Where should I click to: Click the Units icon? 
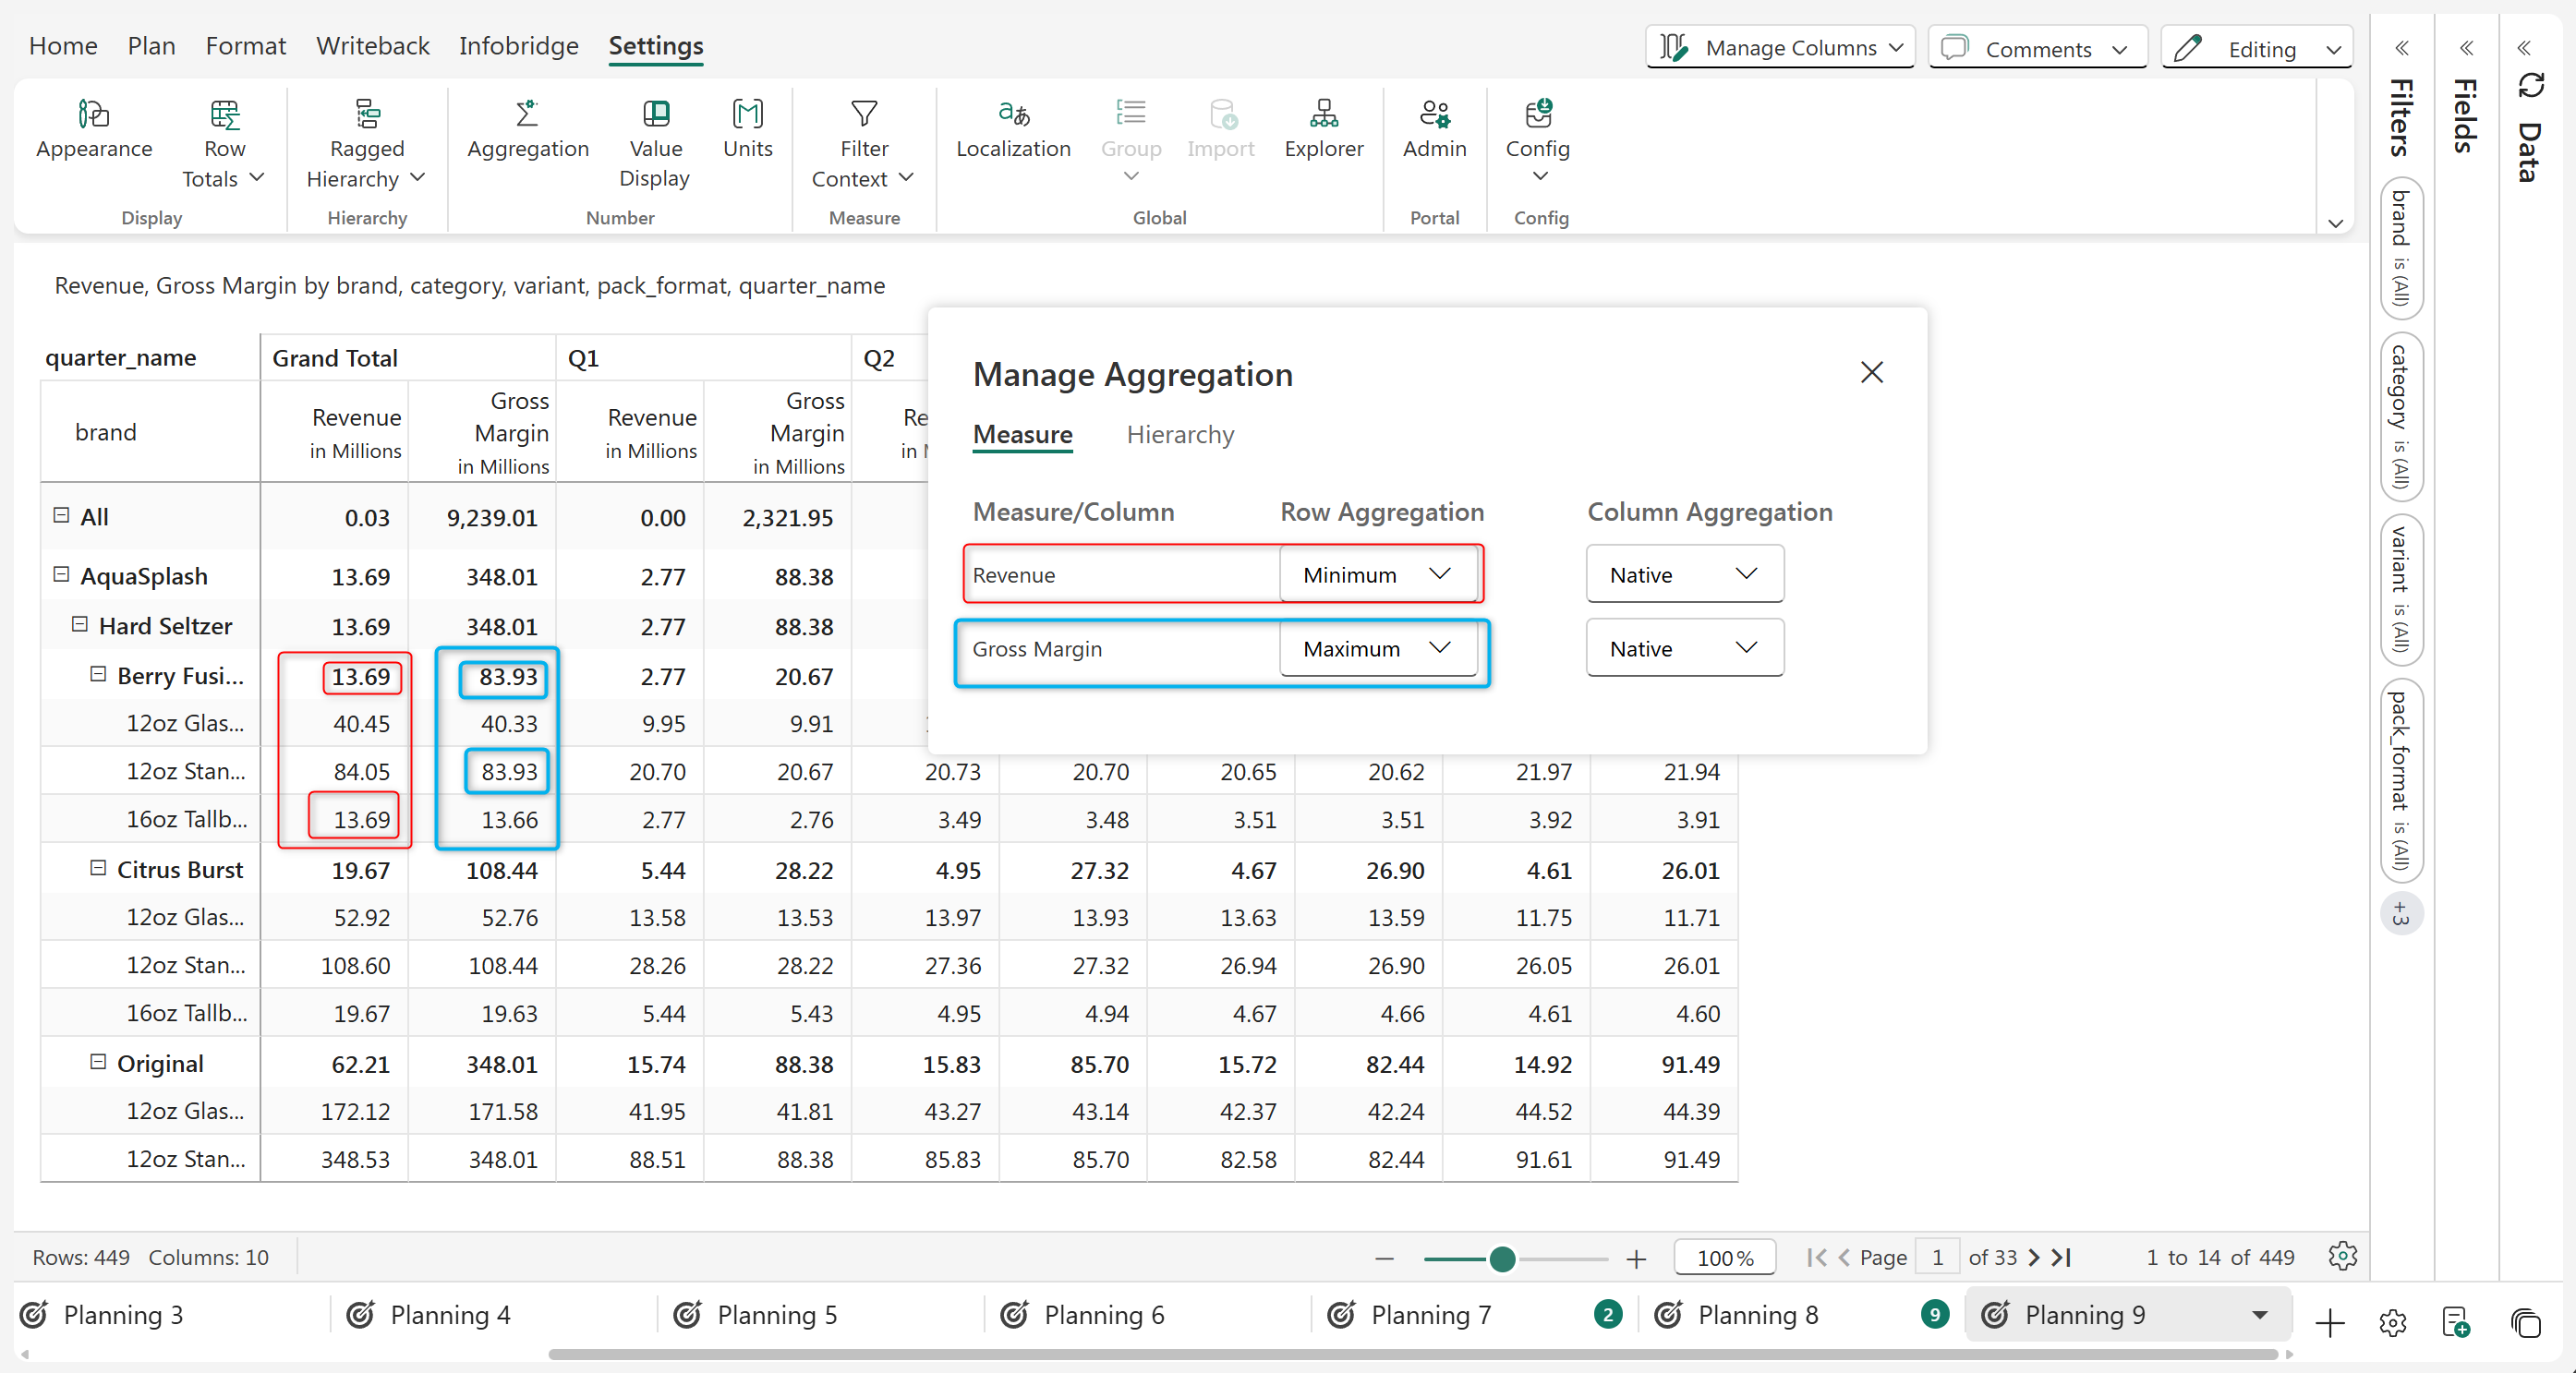click(x=747, y=114)
